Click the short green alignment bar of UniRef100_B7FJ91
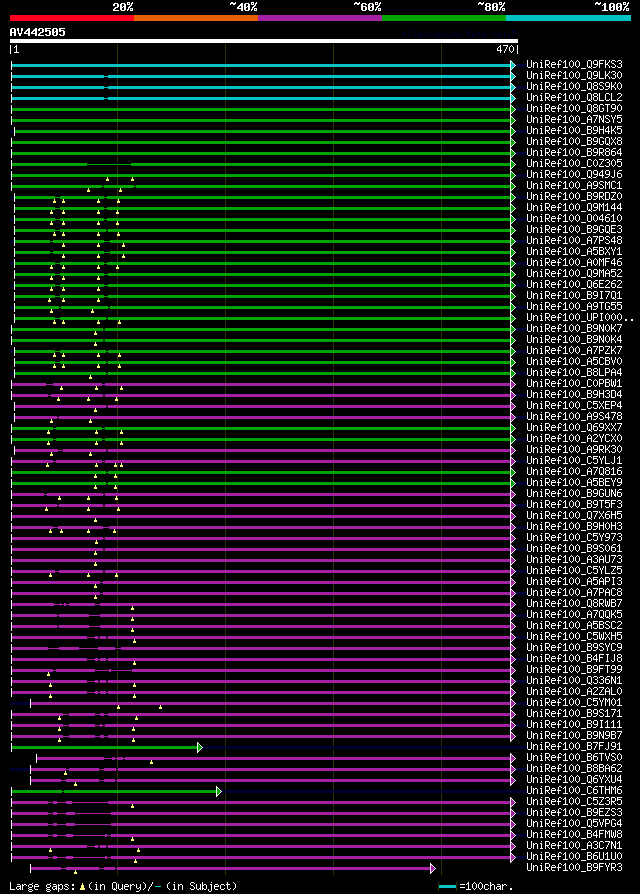The image size is (640, 894). click(x=104, y=747)
